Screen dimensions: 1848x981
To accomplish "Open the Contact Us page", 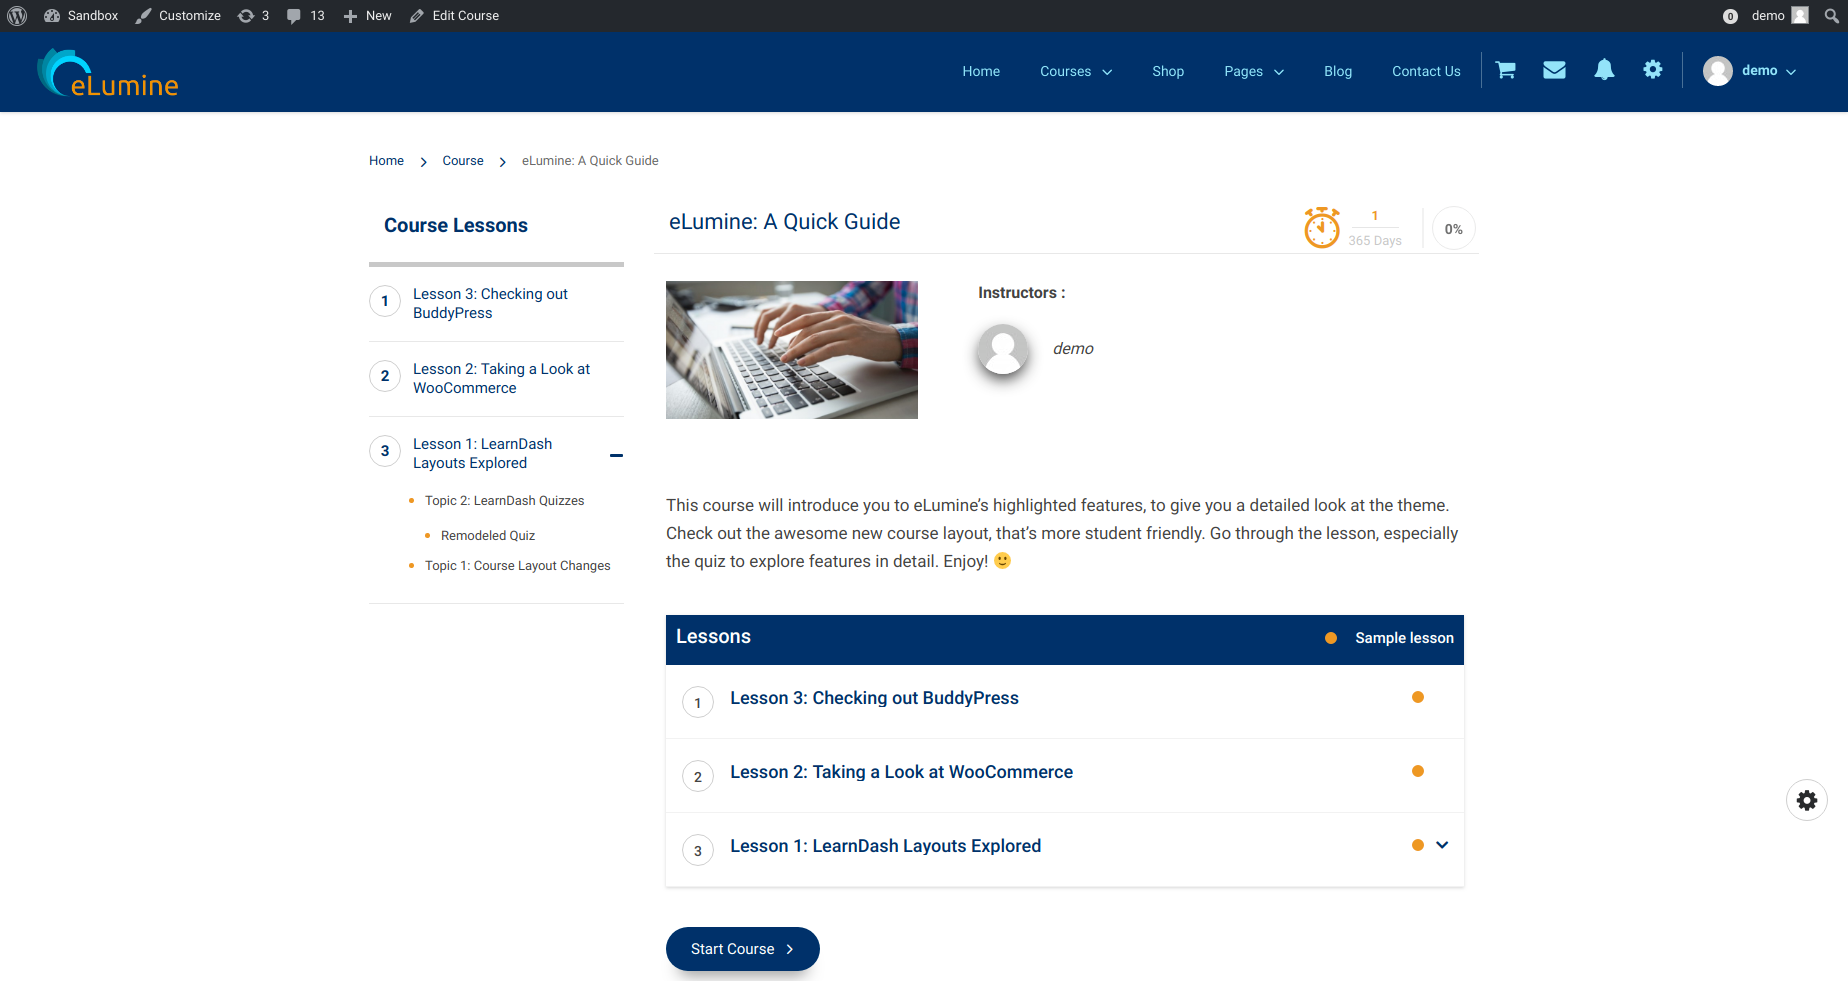I will click(1426, 71).
